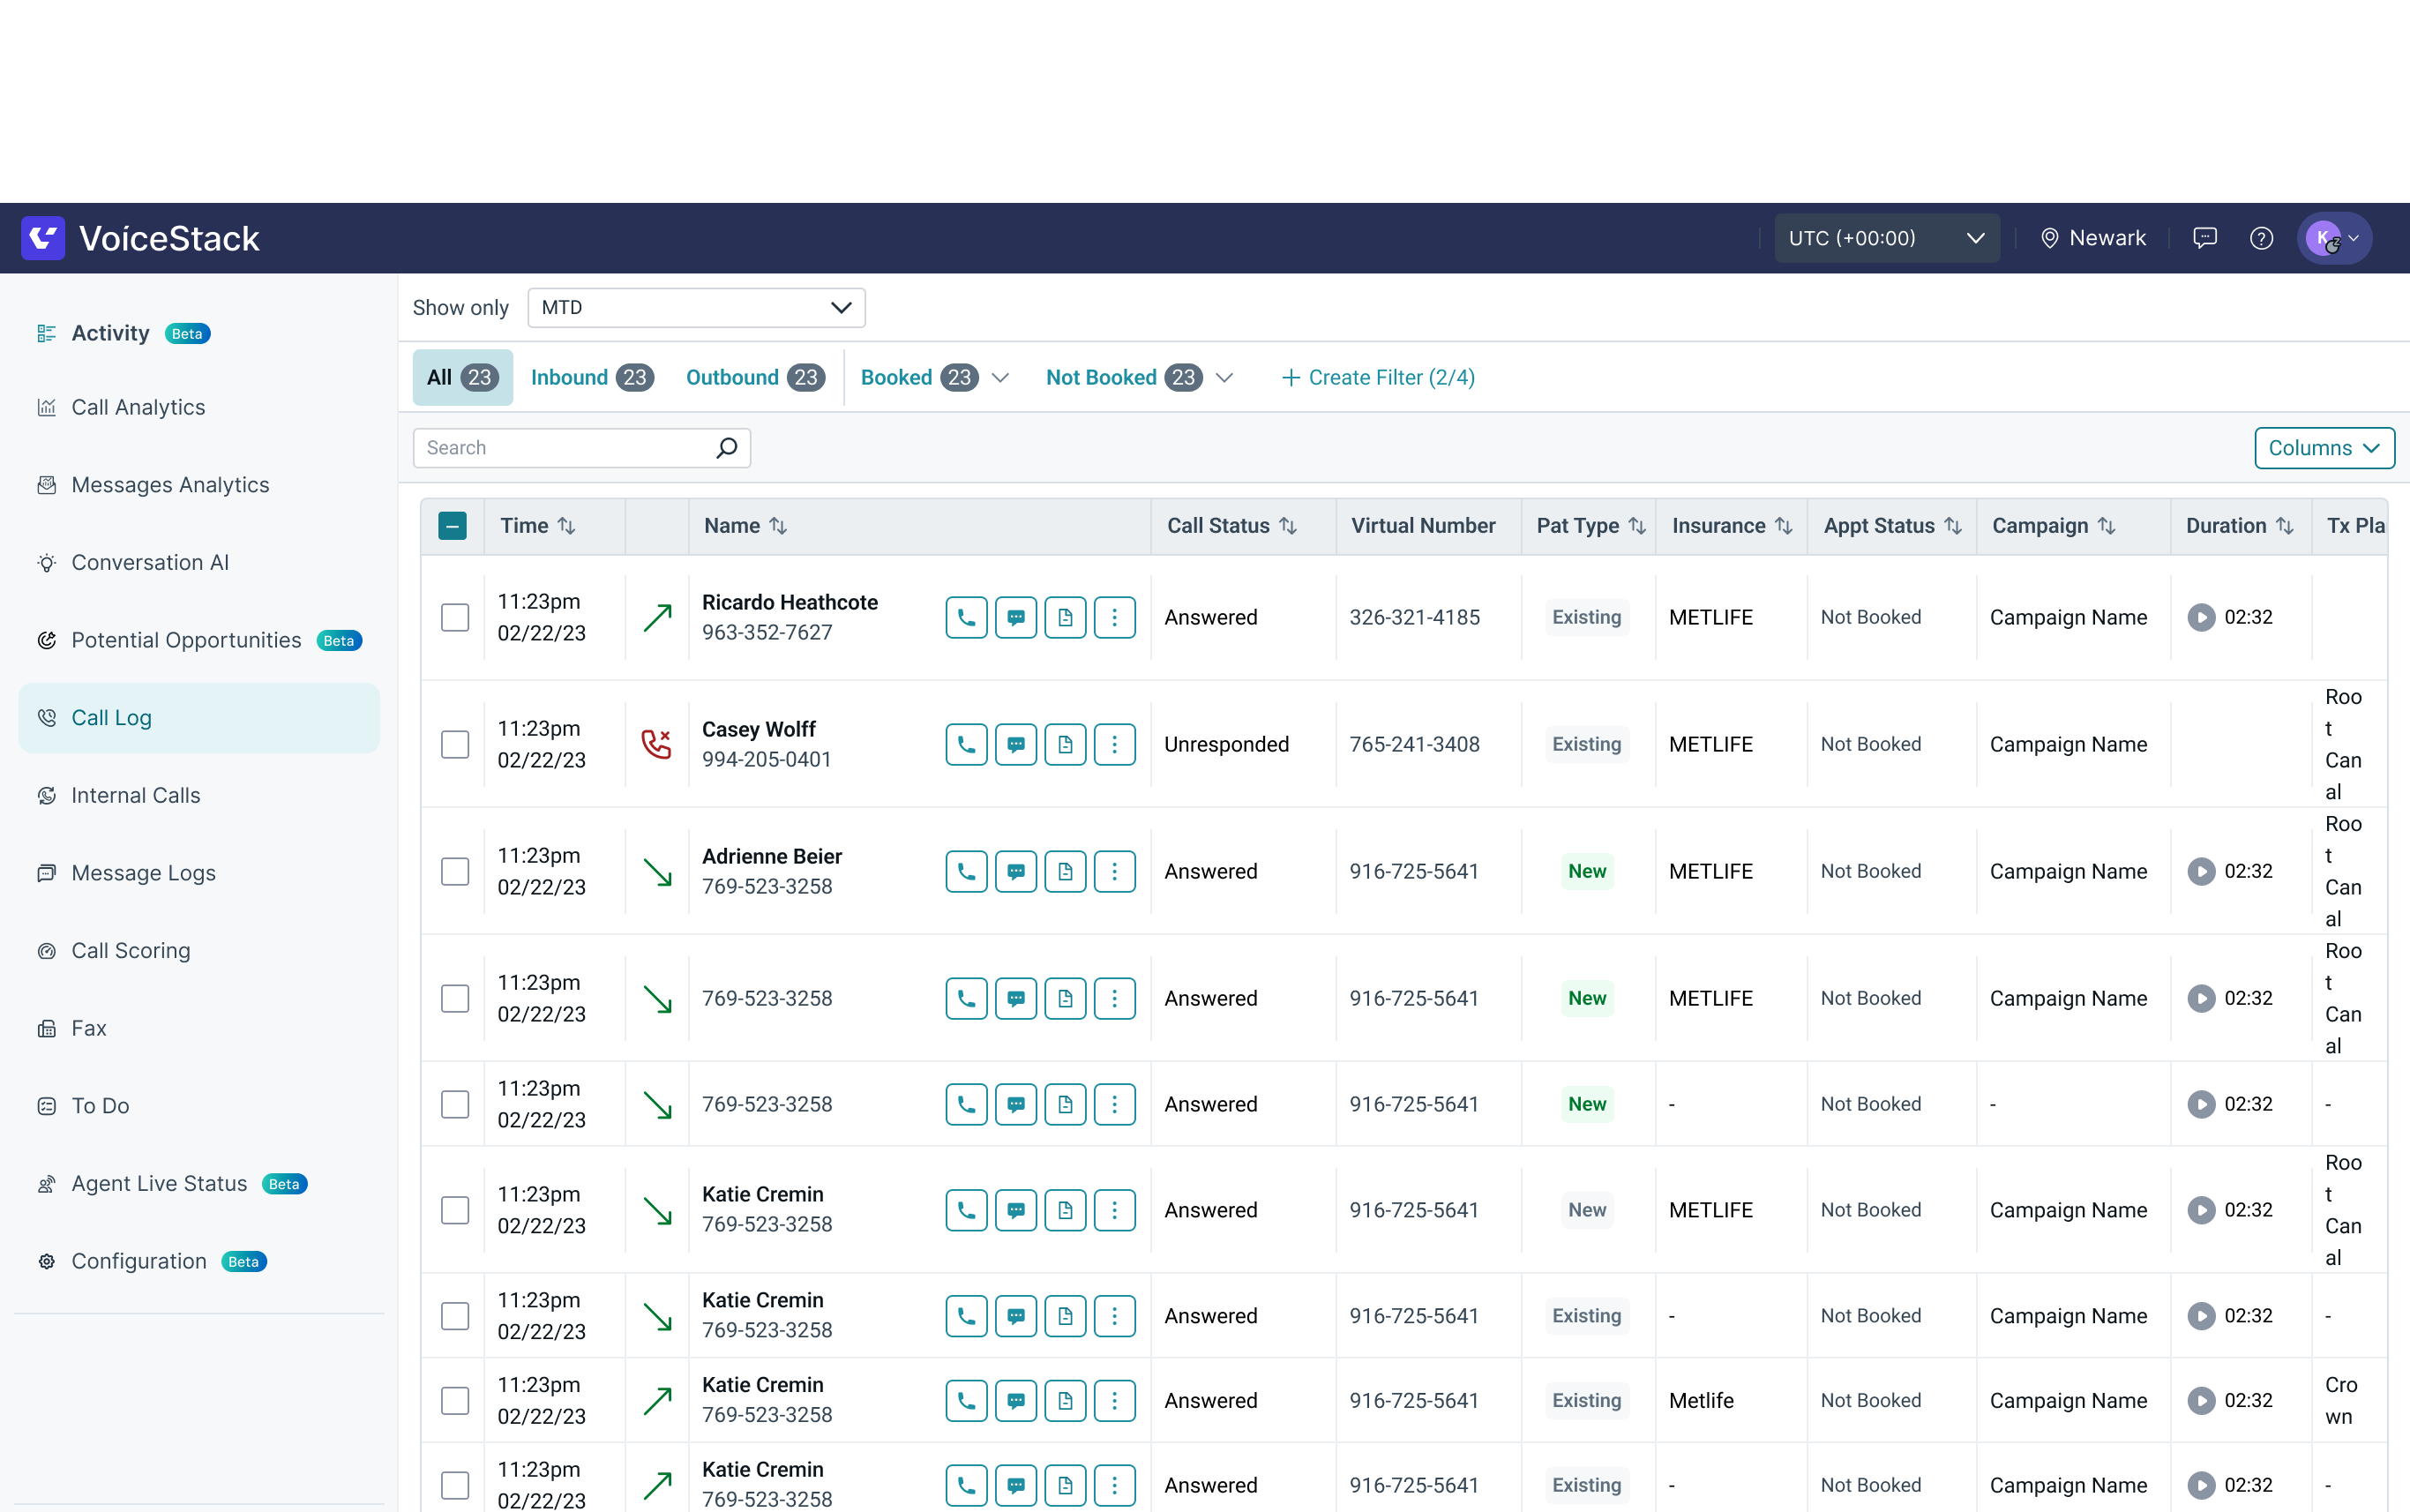The height and width of the screenshot is (1512, 2410).
Task: Check the Casey Wolff row checkbox
Action: 455,744
